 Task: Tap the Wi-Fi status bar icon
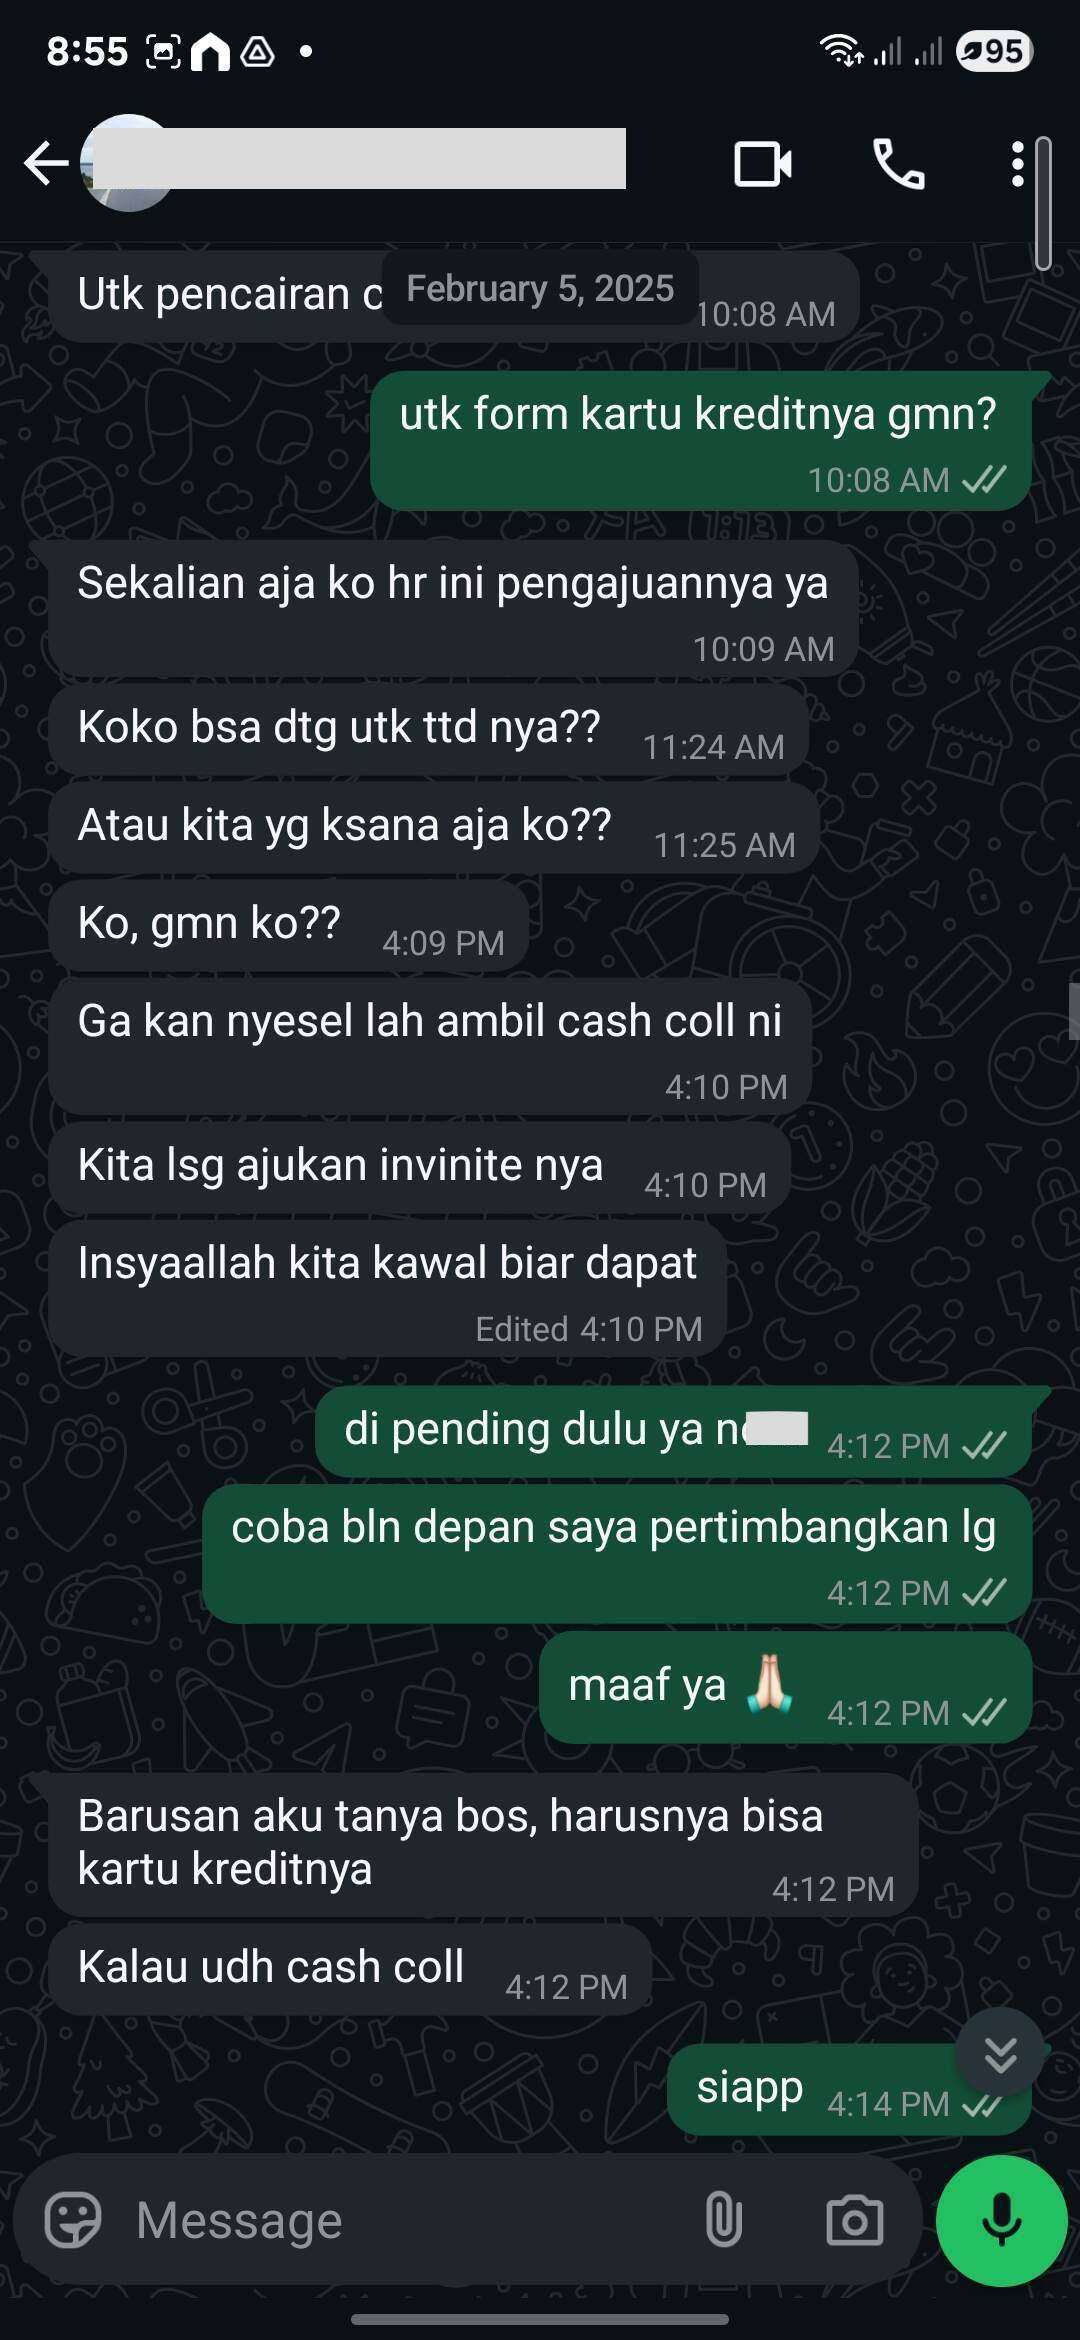pyautogui.click(x=841, y=50)
